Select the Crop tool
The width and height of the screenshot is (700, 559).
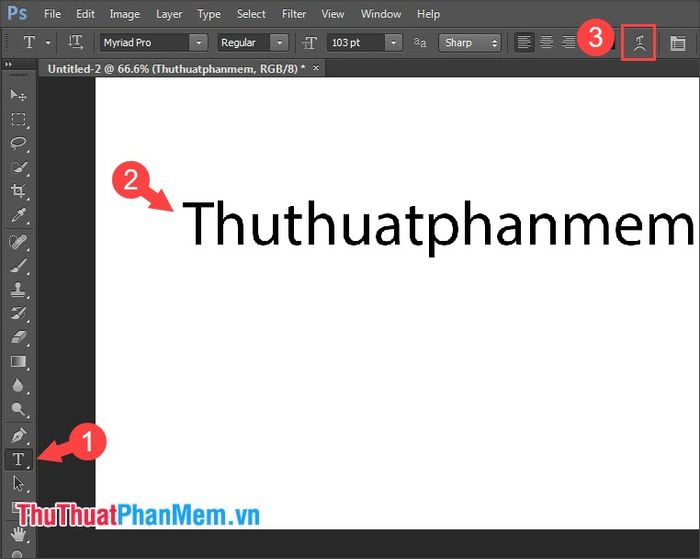[18, 191]
